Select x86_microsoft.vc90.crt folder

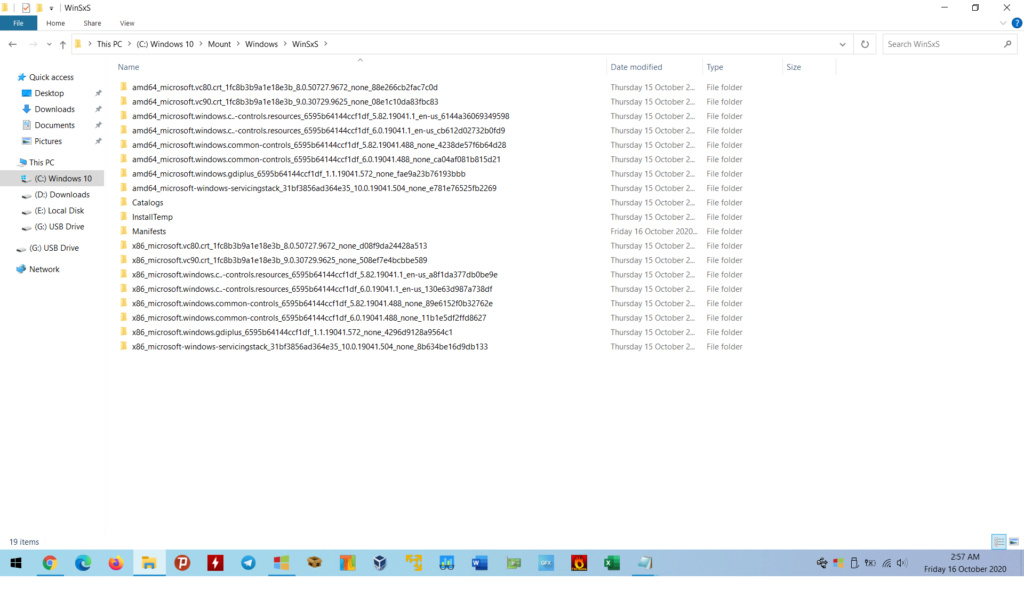(x=280, y=260)
